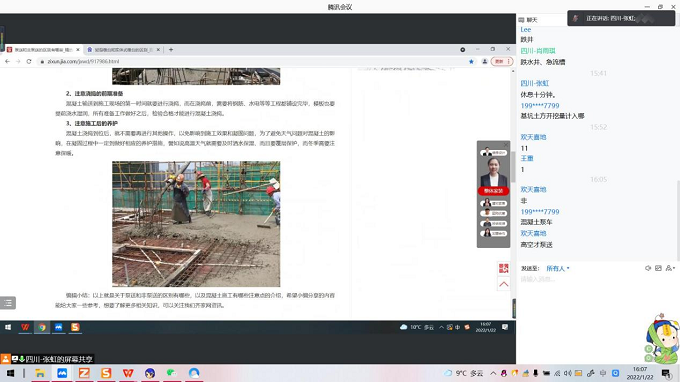This screenshot has height=382, width=680.
Task: Show hidden system tray icons
Action: tap(493, 373)
